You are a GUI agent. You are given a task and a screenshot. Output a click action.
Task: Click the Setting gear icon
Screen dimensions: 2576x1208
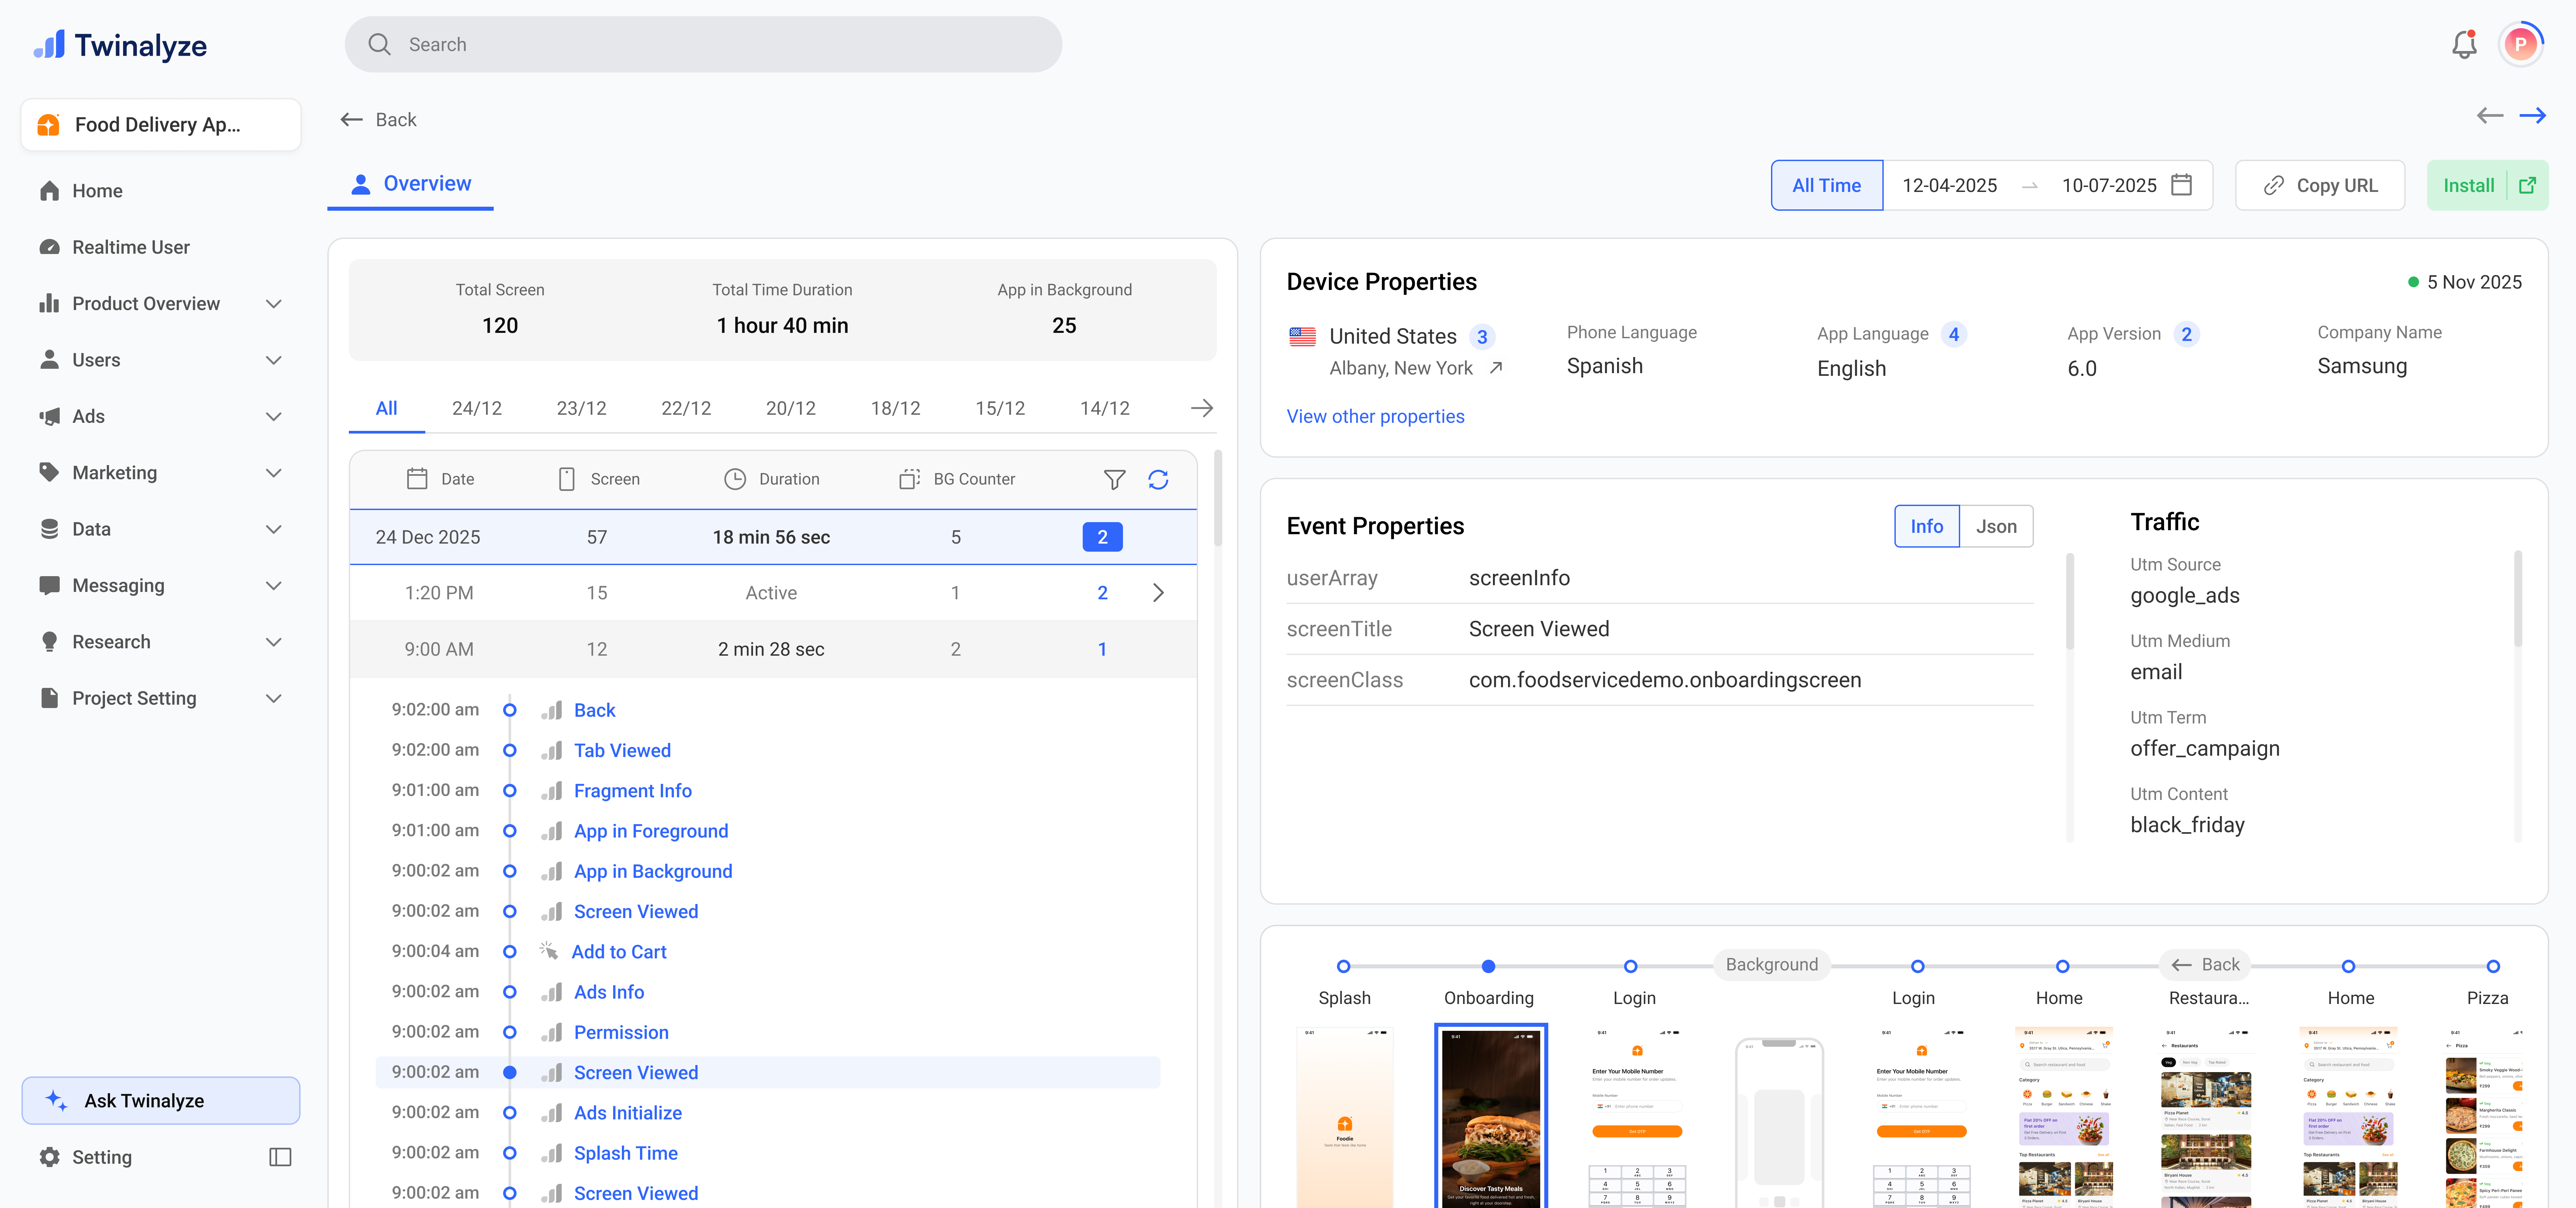(49, 1157)
